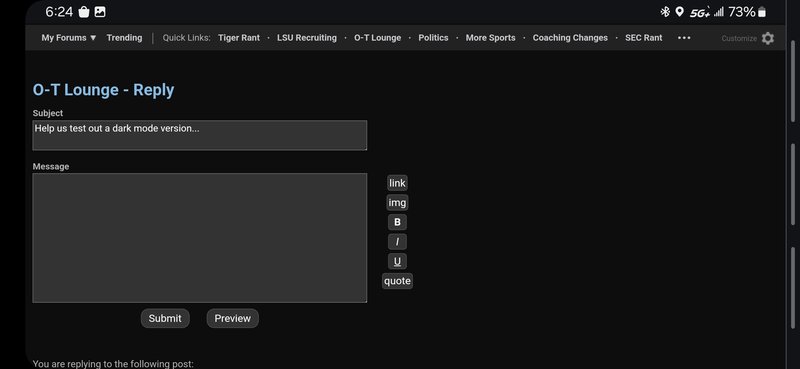Focus the Subject text field

pyautogui.click(x=199, y=135)
